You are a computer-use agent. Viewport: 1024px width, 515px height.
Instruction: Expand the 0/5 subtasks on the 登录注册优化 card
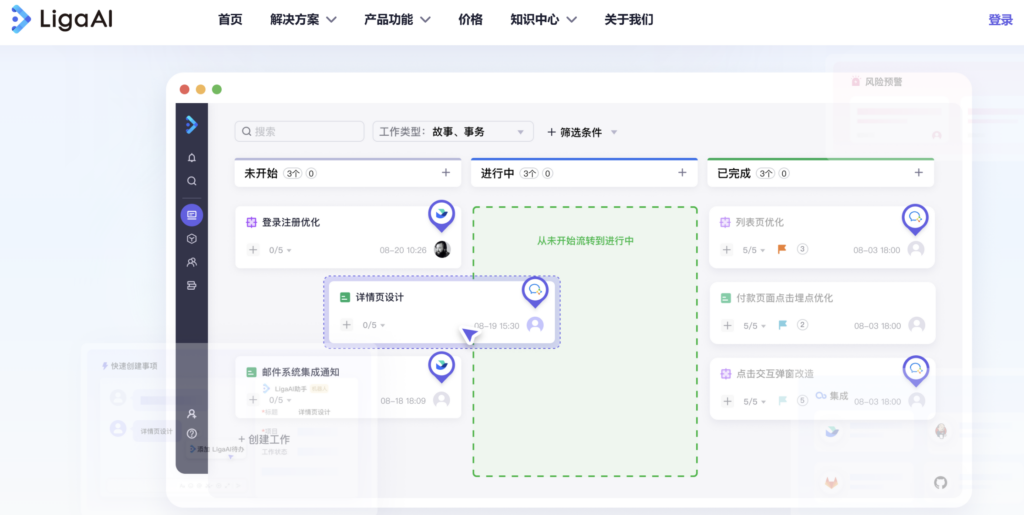click(280, 250)
